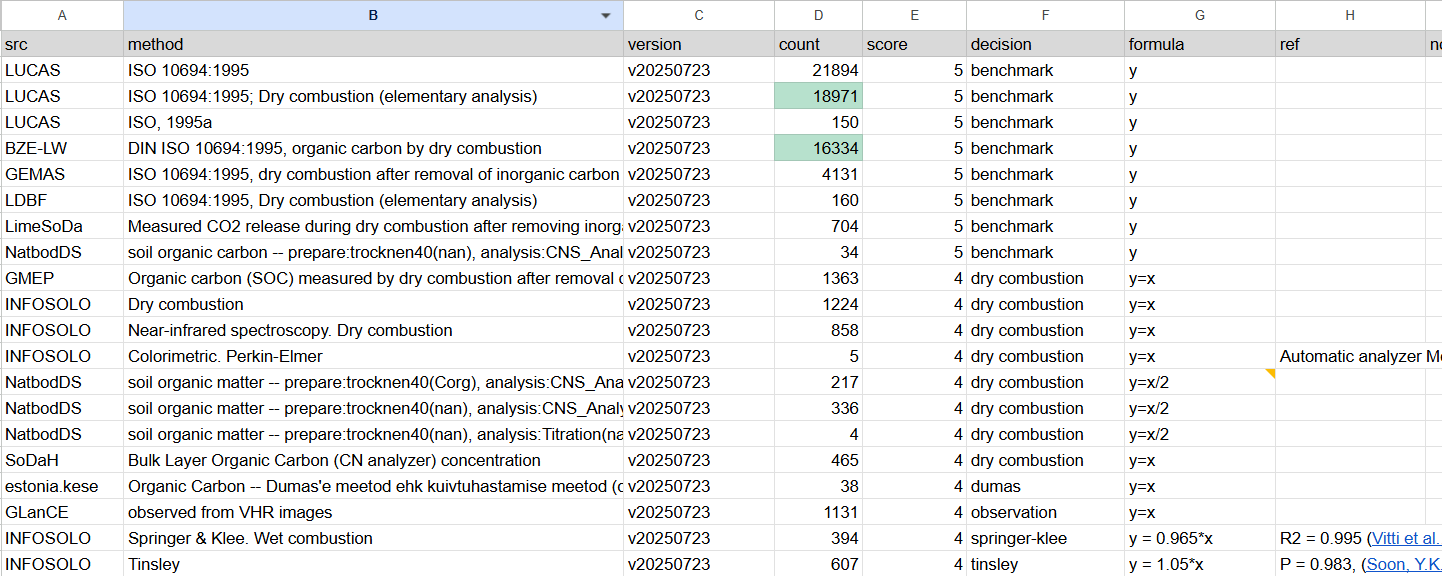
Task: Select the 'springer-klee' decision cell
Action: tap(1044, 538)
